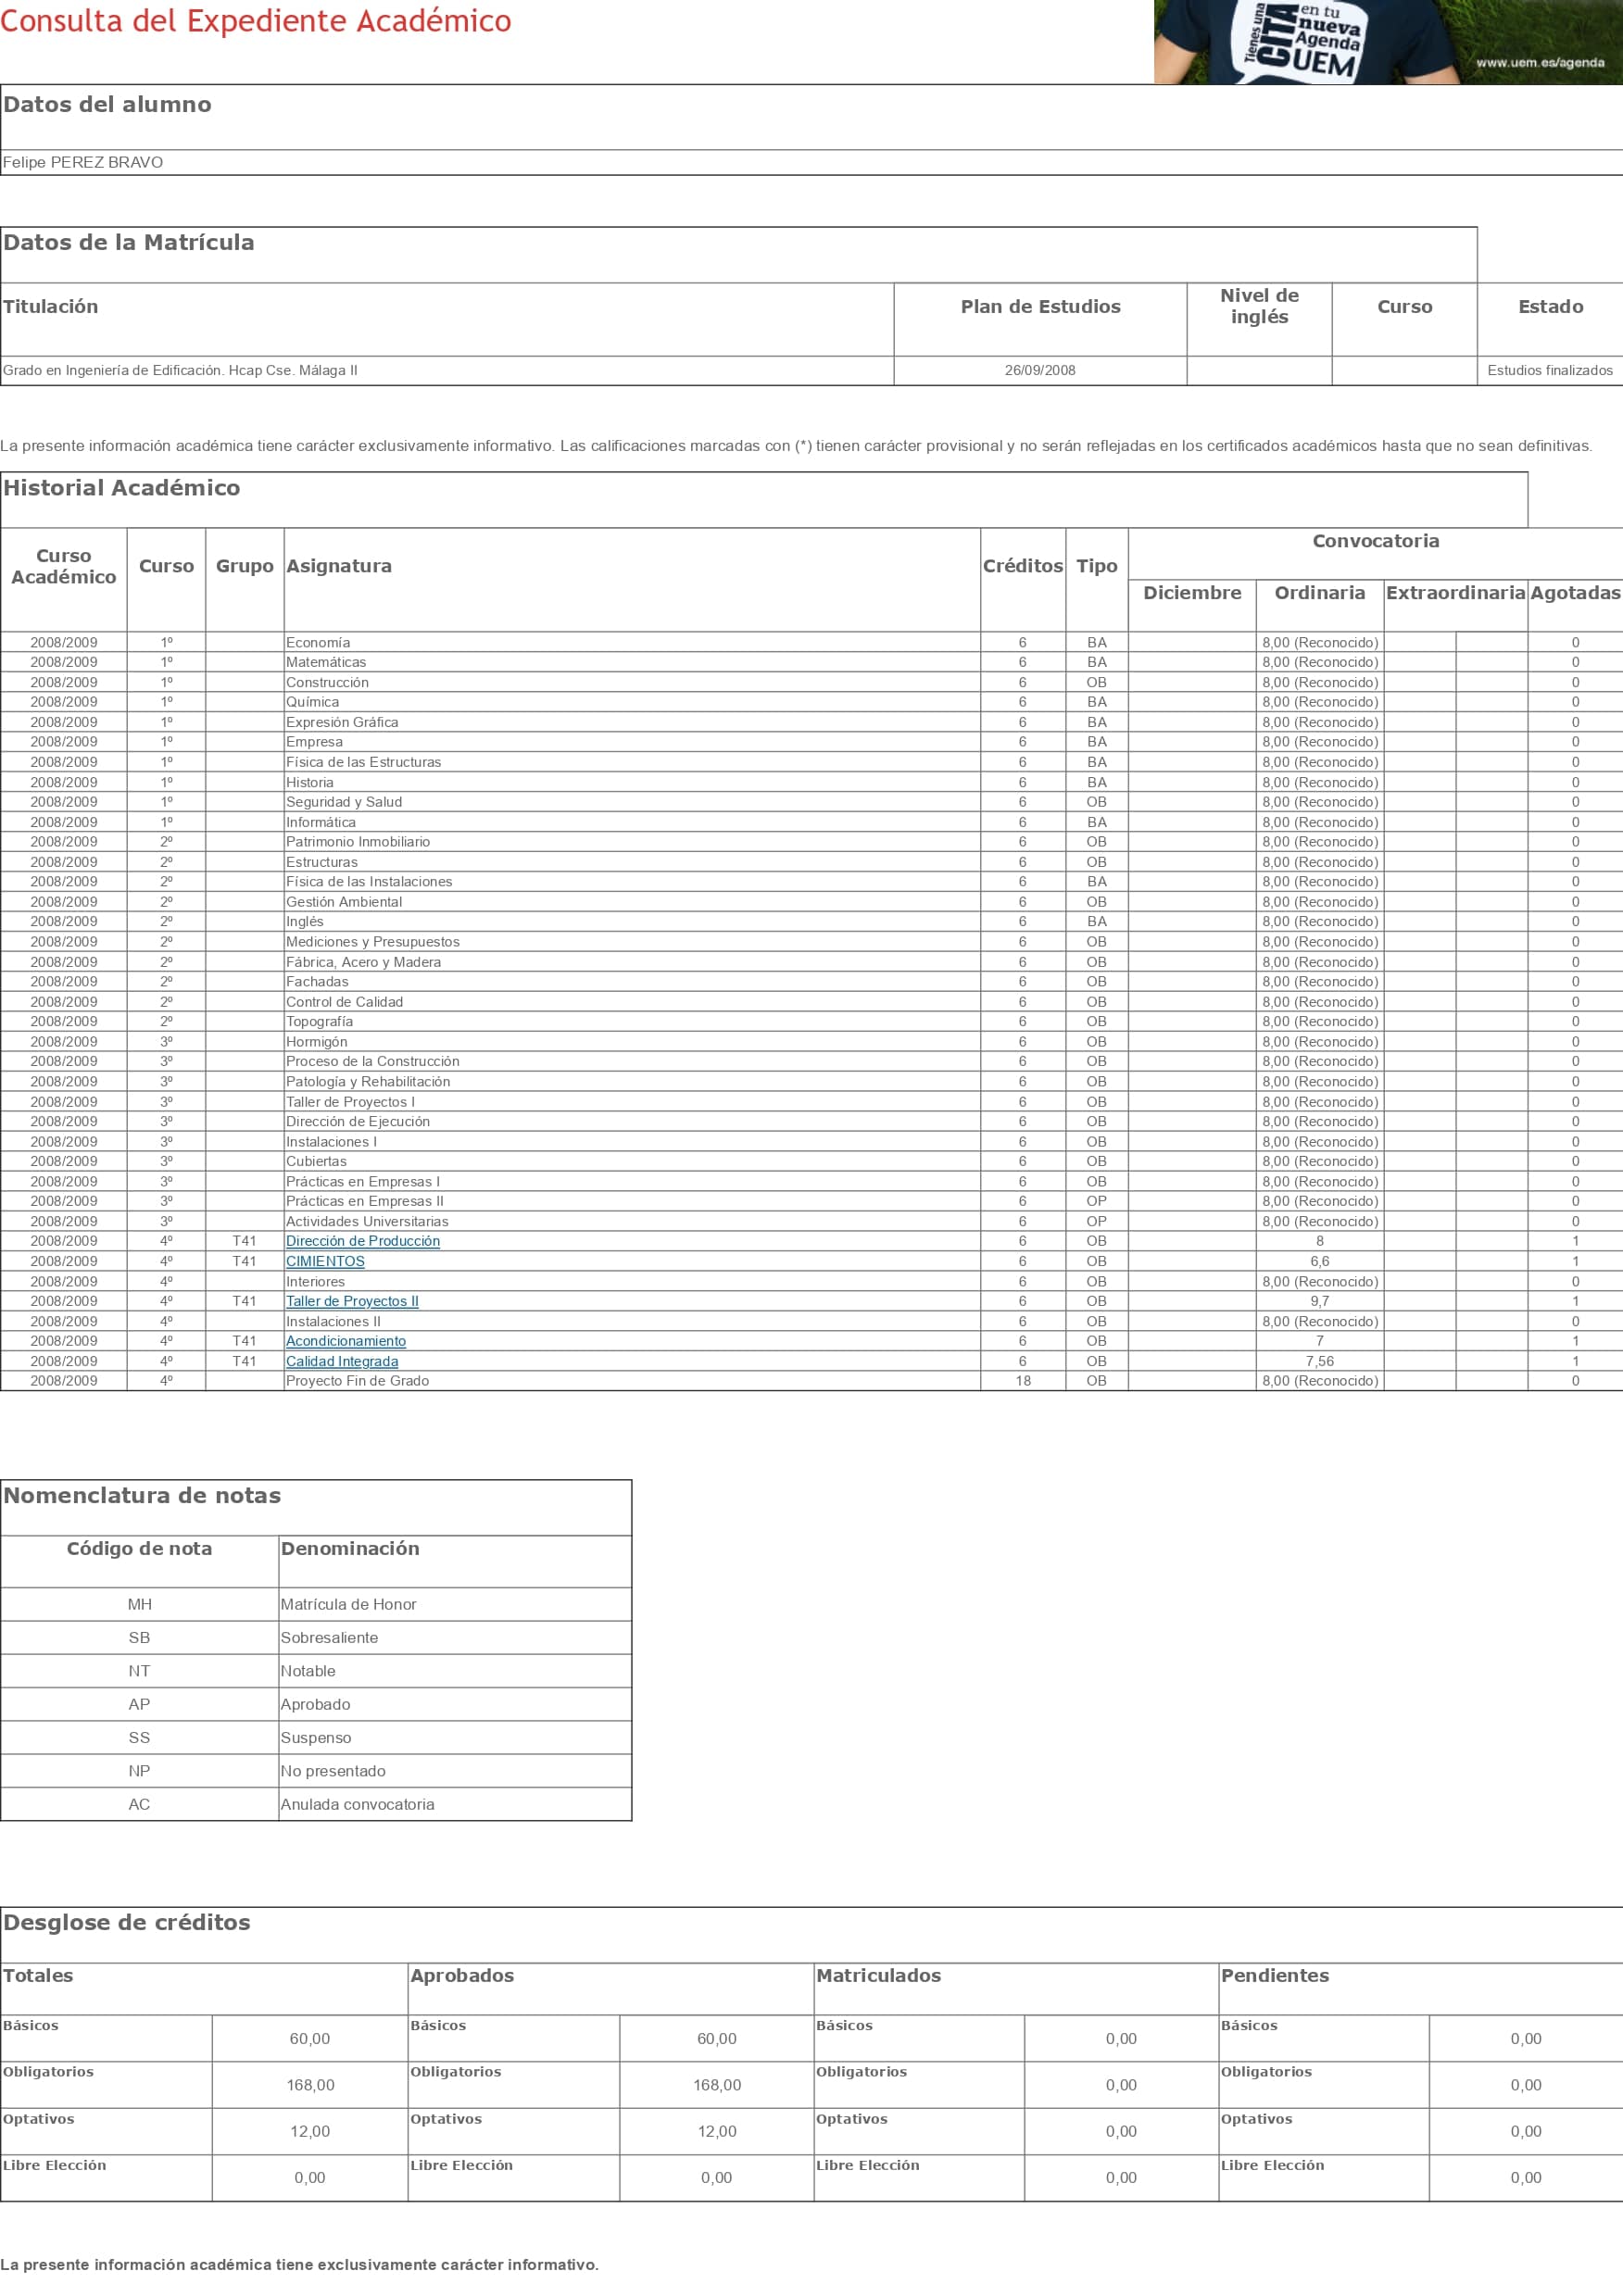The height and width of the screenshot is (2296, 1623).
Task: Click the Aprobados Obligatorios value 168,00
Action: [716, 2085]
